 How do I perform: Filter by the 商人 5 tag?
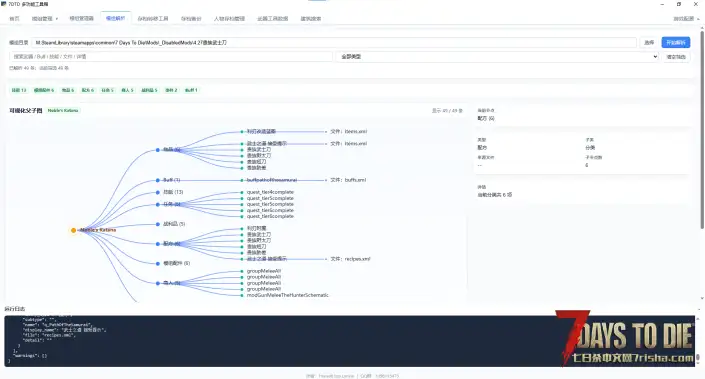tap(127, 90)
